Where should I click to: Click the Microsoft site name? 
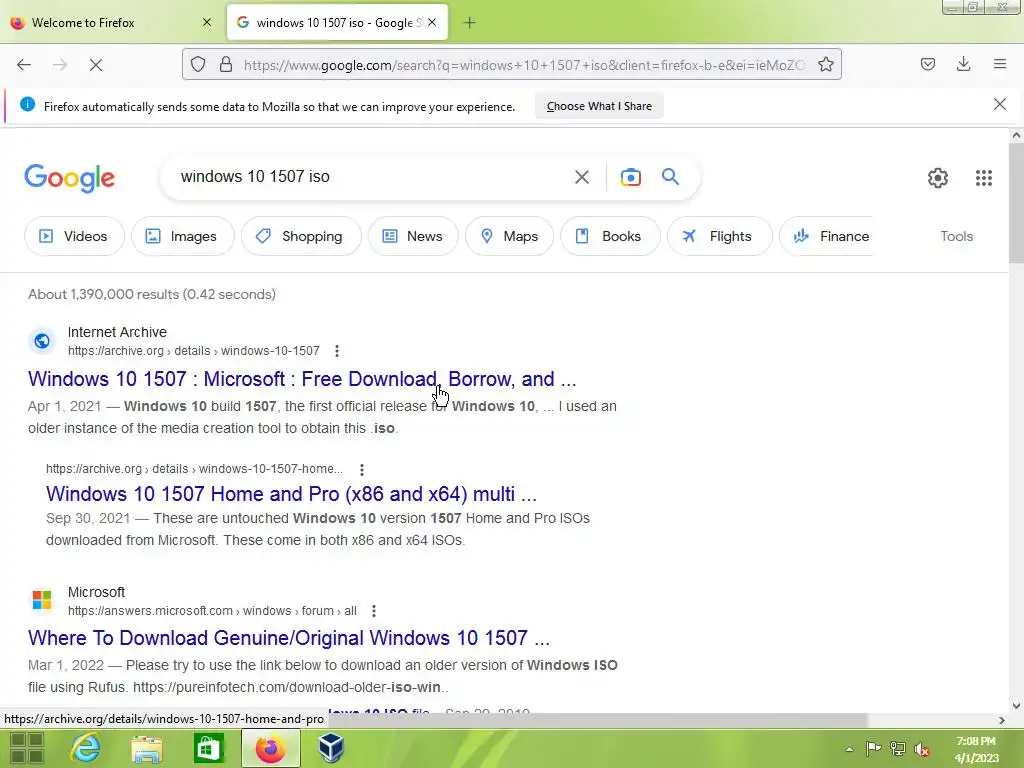[96, 592]
